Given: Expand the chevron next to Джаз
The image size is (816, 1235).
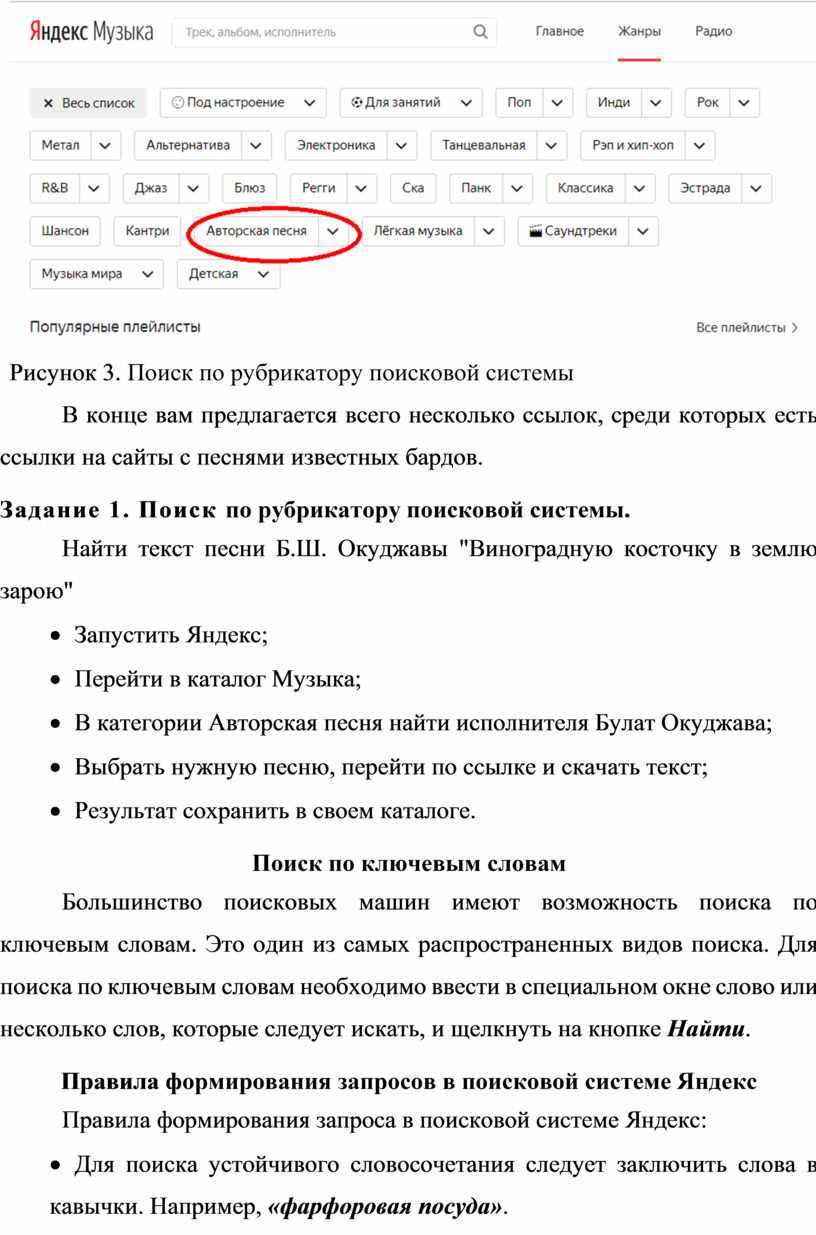Looking at the screenshot, I should point(194,188).
